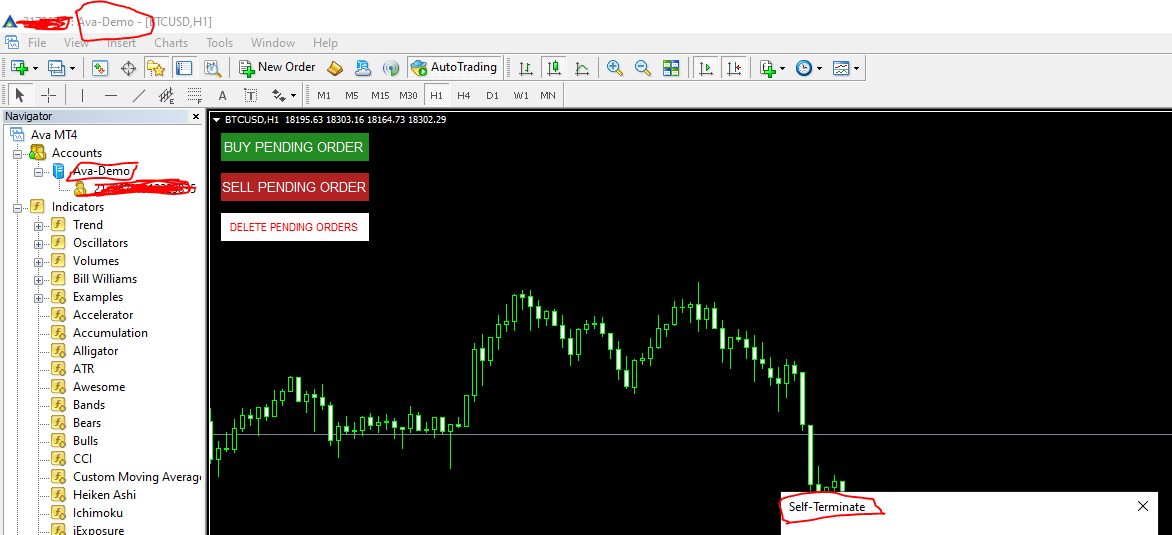Open the periods clock dropdown
Image resolution: width=1172 pixels, height=535 pixels.
coord(819,69)
